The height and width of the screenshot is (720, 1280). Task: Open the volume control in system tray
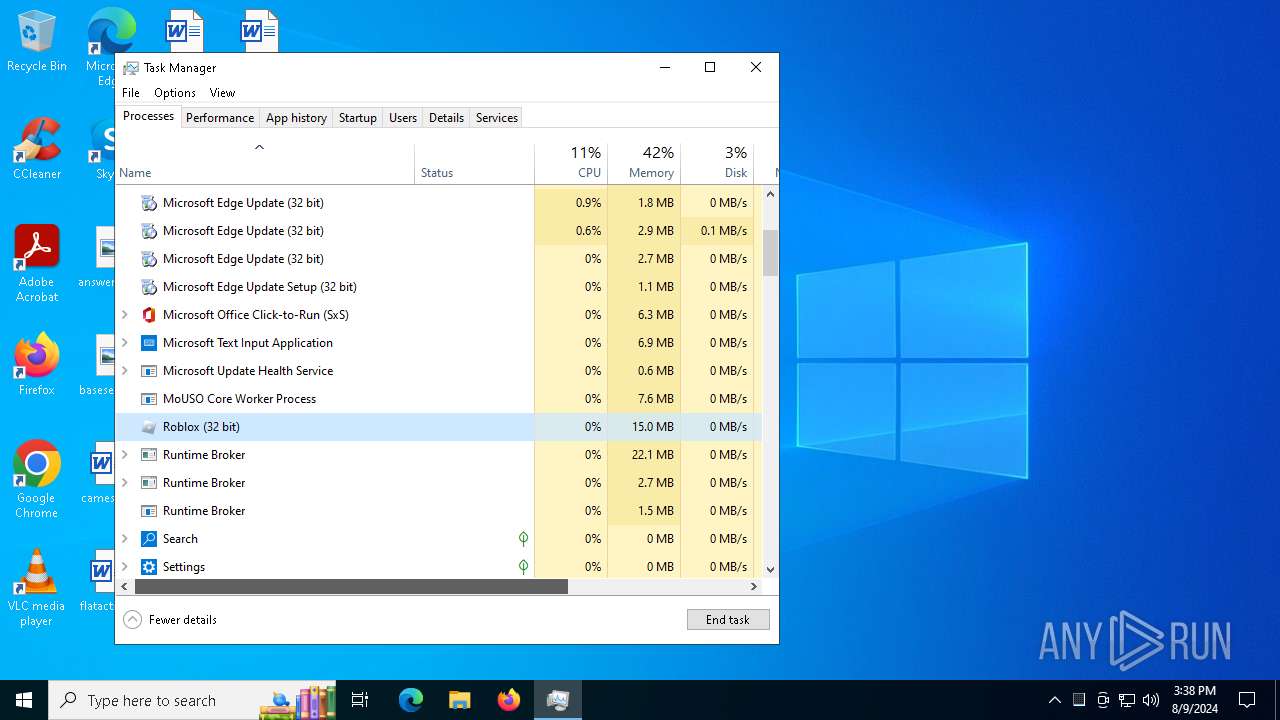click(x=1151, y=700)
